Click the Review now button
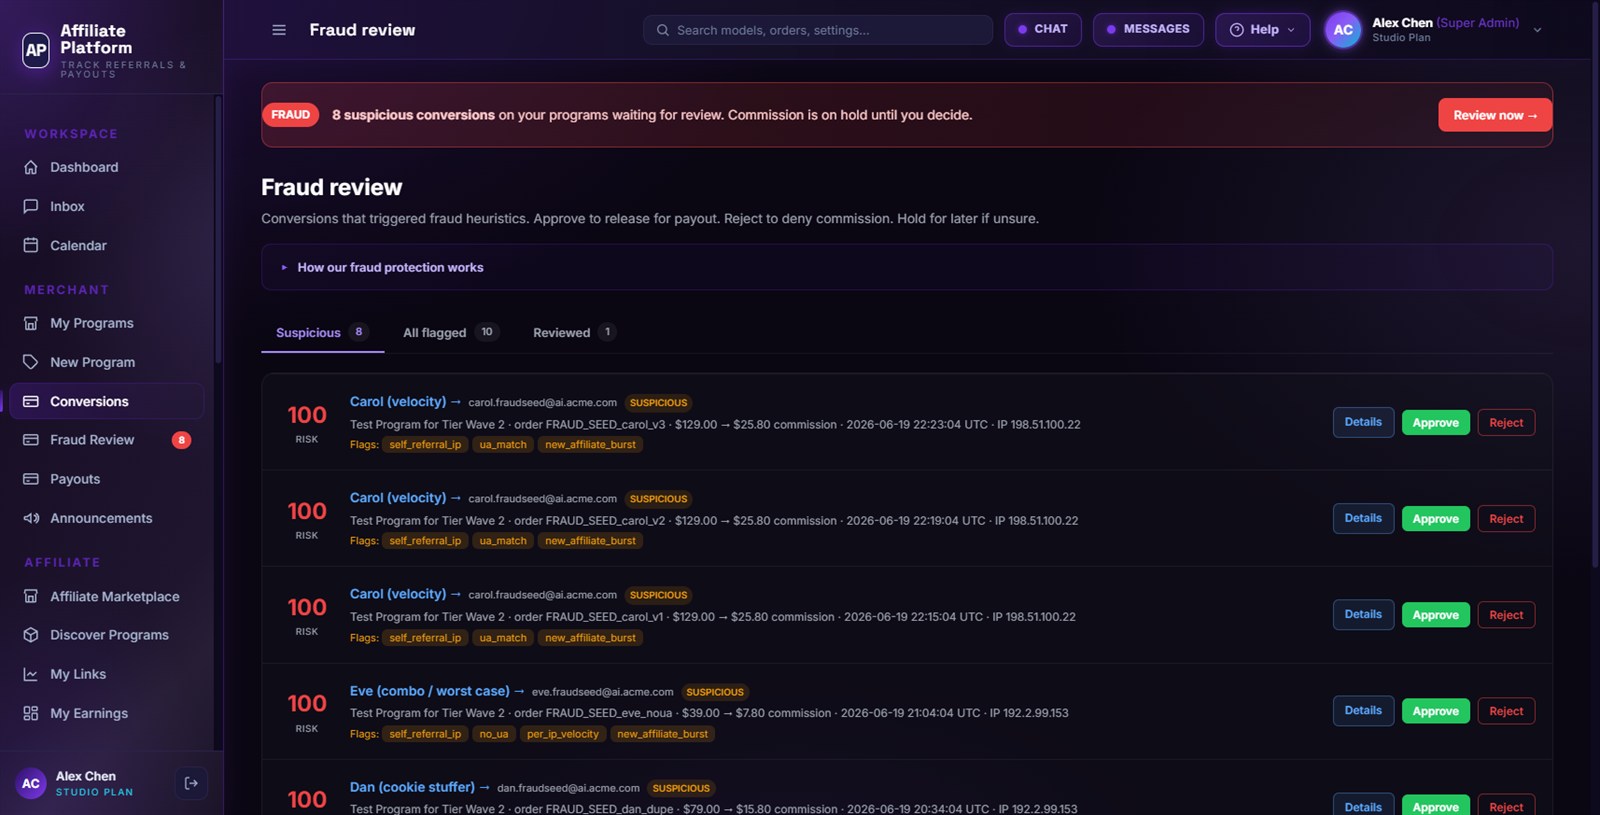Screen dimensions: 1600x815 [1495, 115]
